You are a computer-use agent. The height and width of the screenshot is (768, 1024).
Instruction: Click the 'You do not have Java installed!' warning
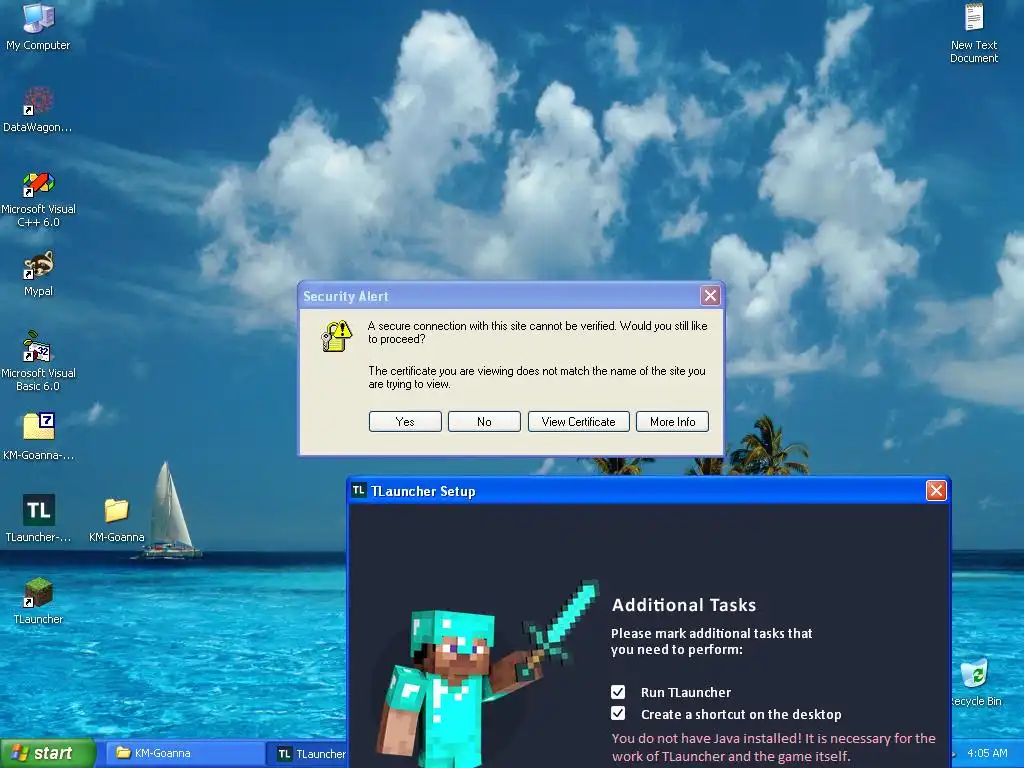click(x=774, y=747)
